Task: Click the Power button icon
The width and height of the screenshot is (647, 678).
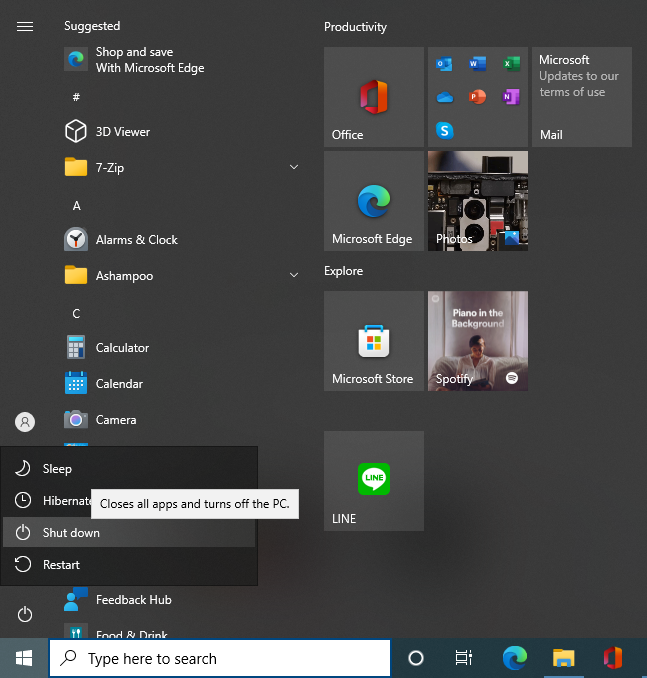Action: click(x=25, y=614)
